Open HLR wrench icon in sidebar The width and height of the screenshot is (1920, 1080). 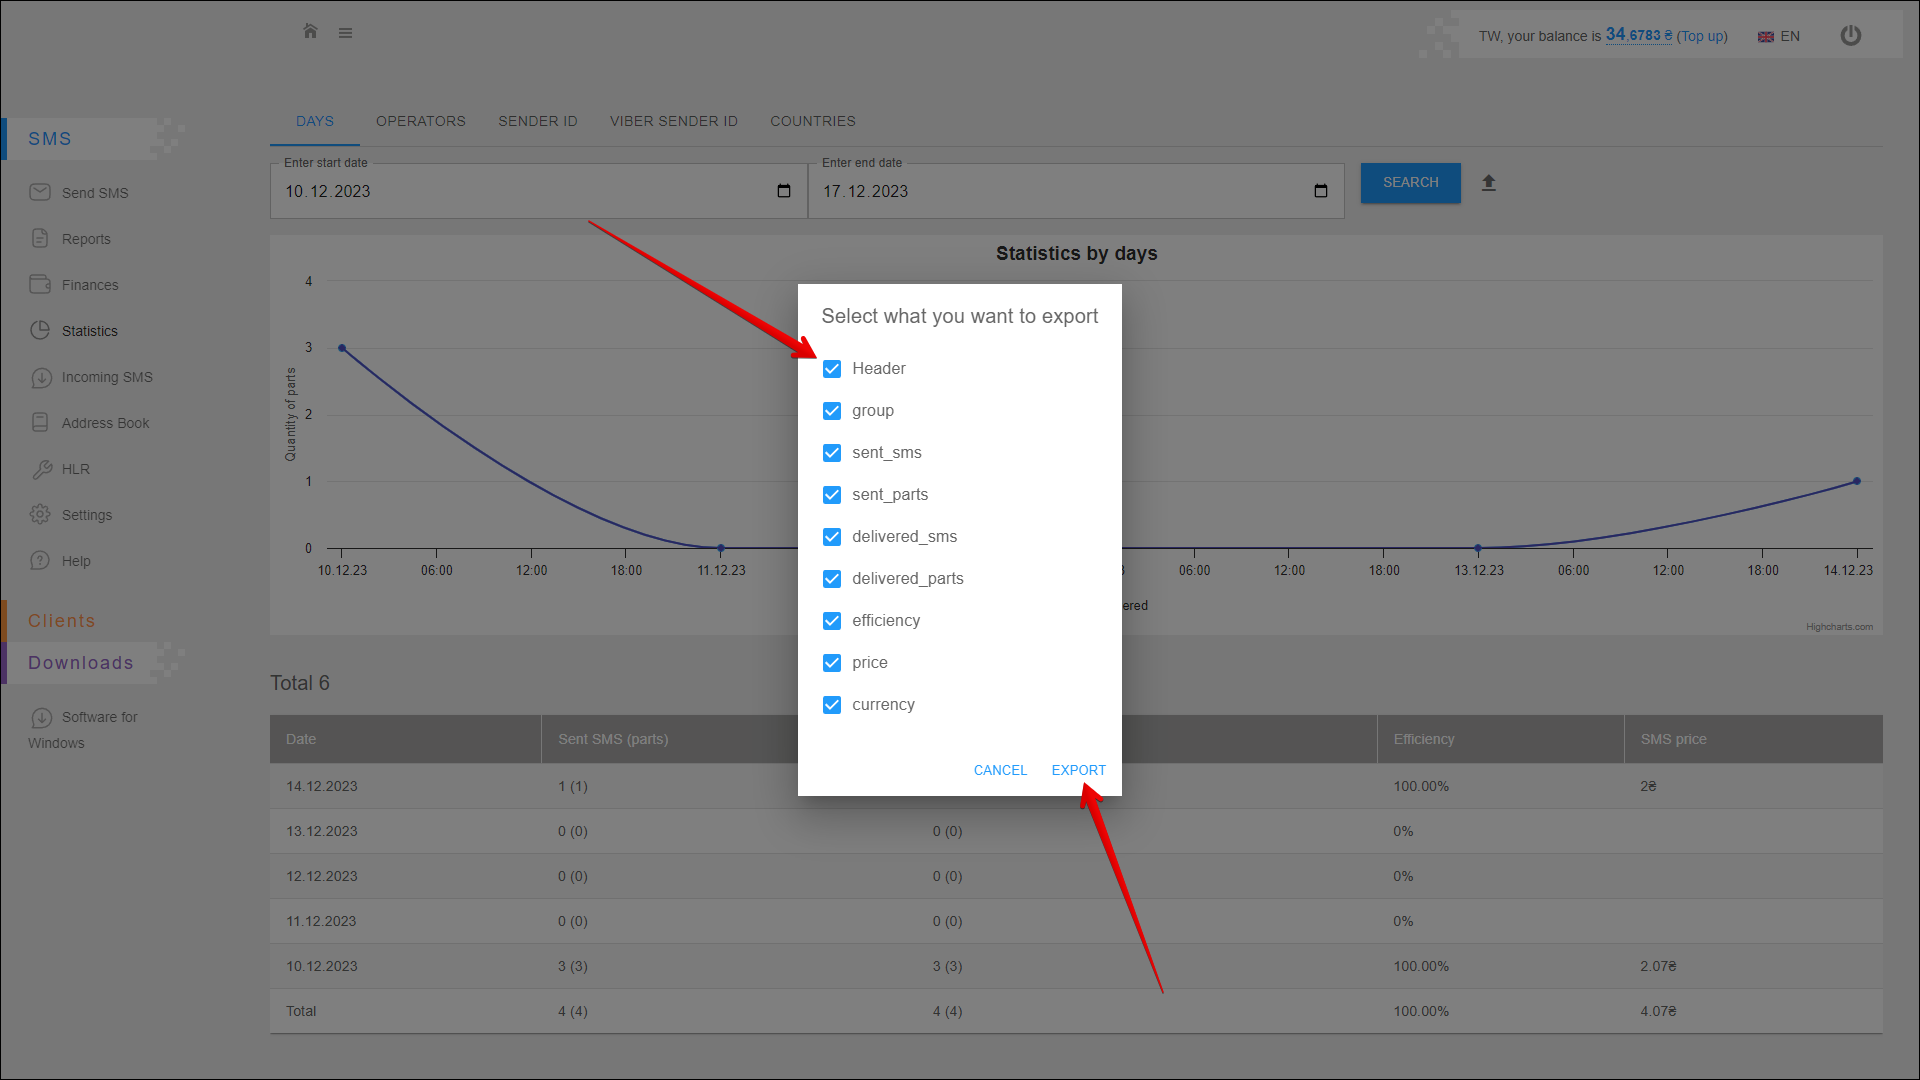click(41, 469)
